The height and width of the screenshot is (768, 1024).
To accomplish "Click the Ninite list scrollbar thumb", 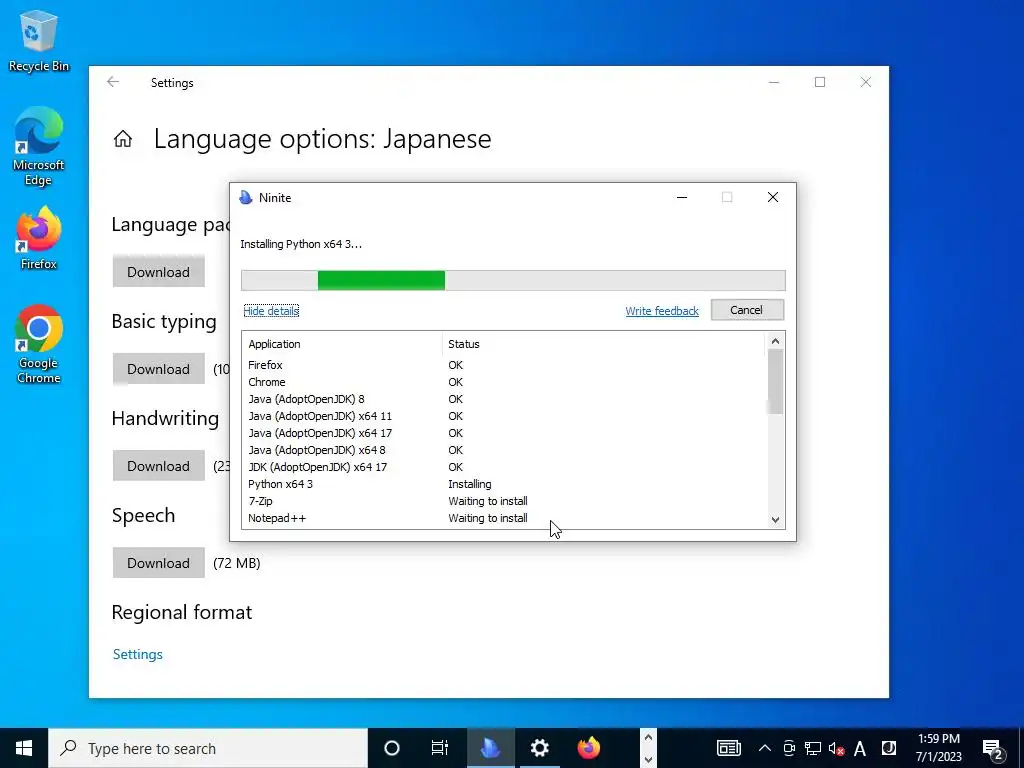I will (775, 381).
